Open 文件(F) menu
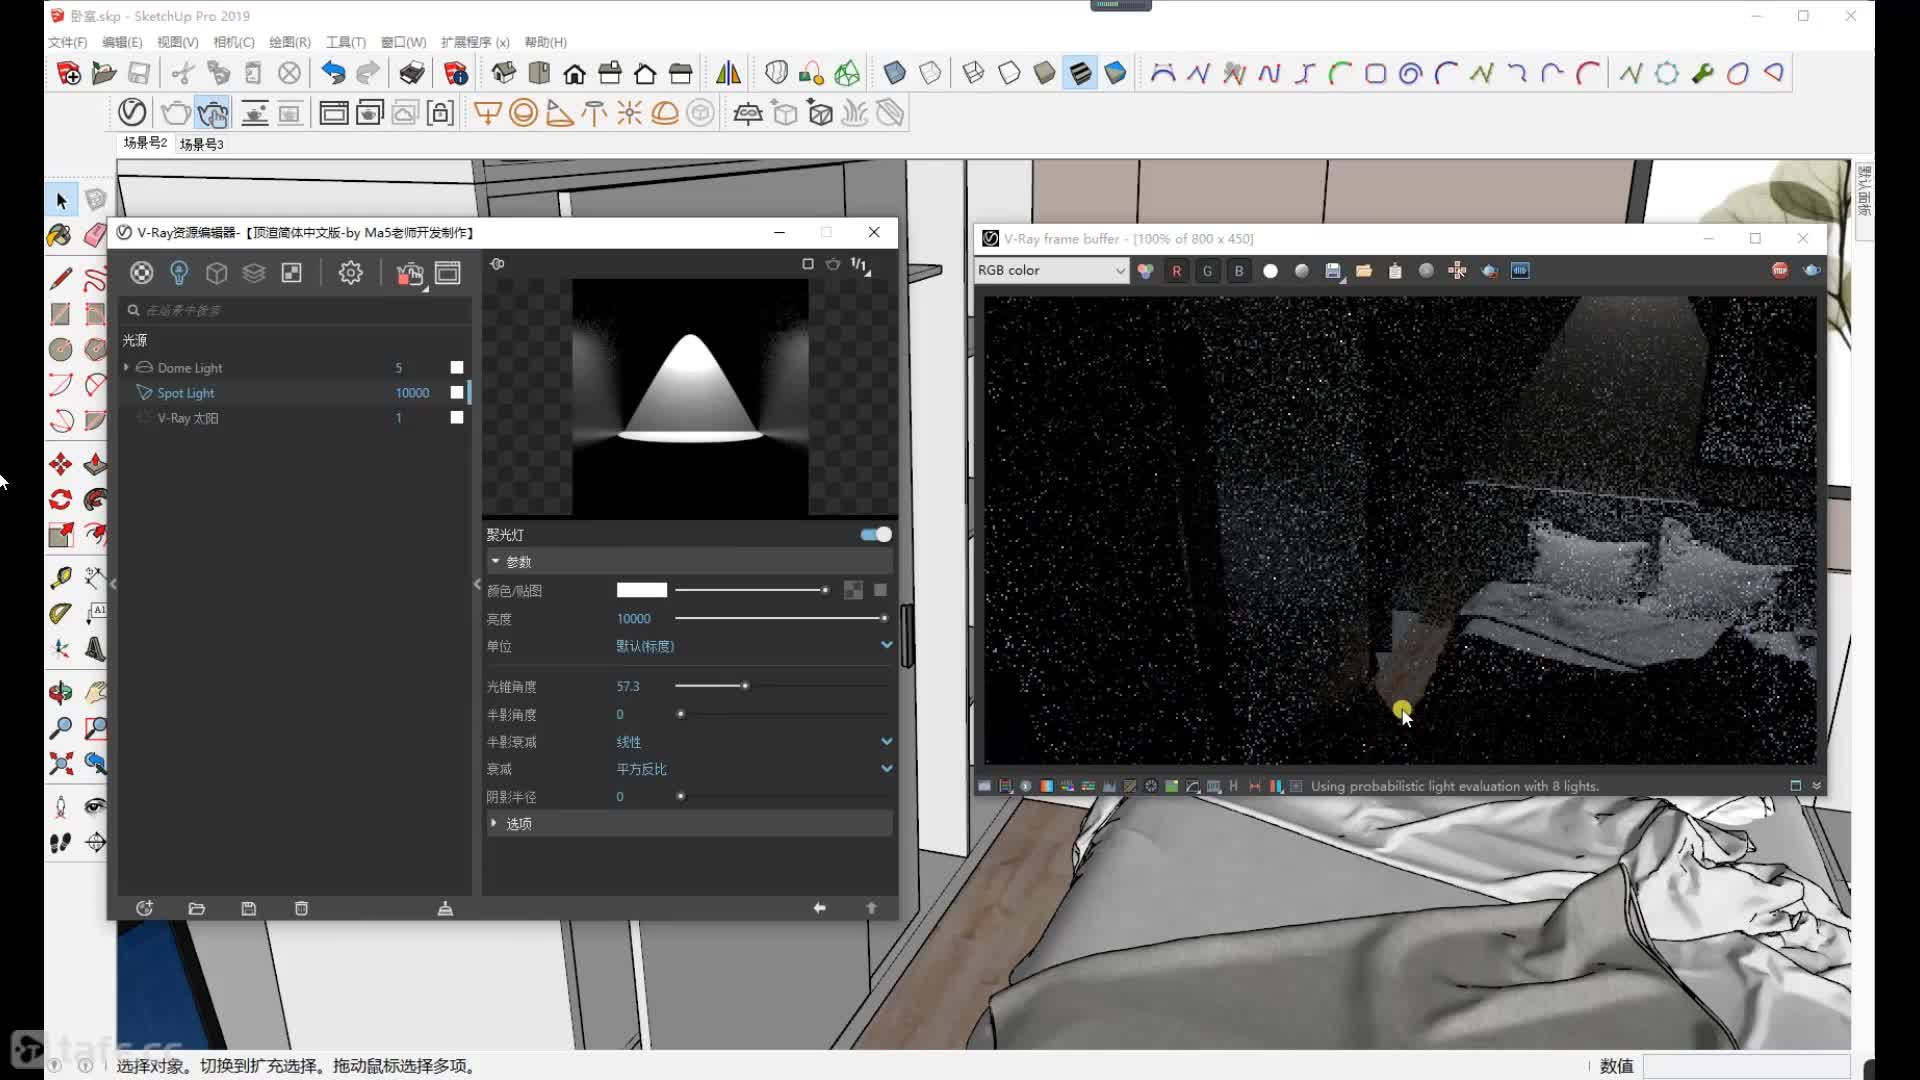 (67, 42)
